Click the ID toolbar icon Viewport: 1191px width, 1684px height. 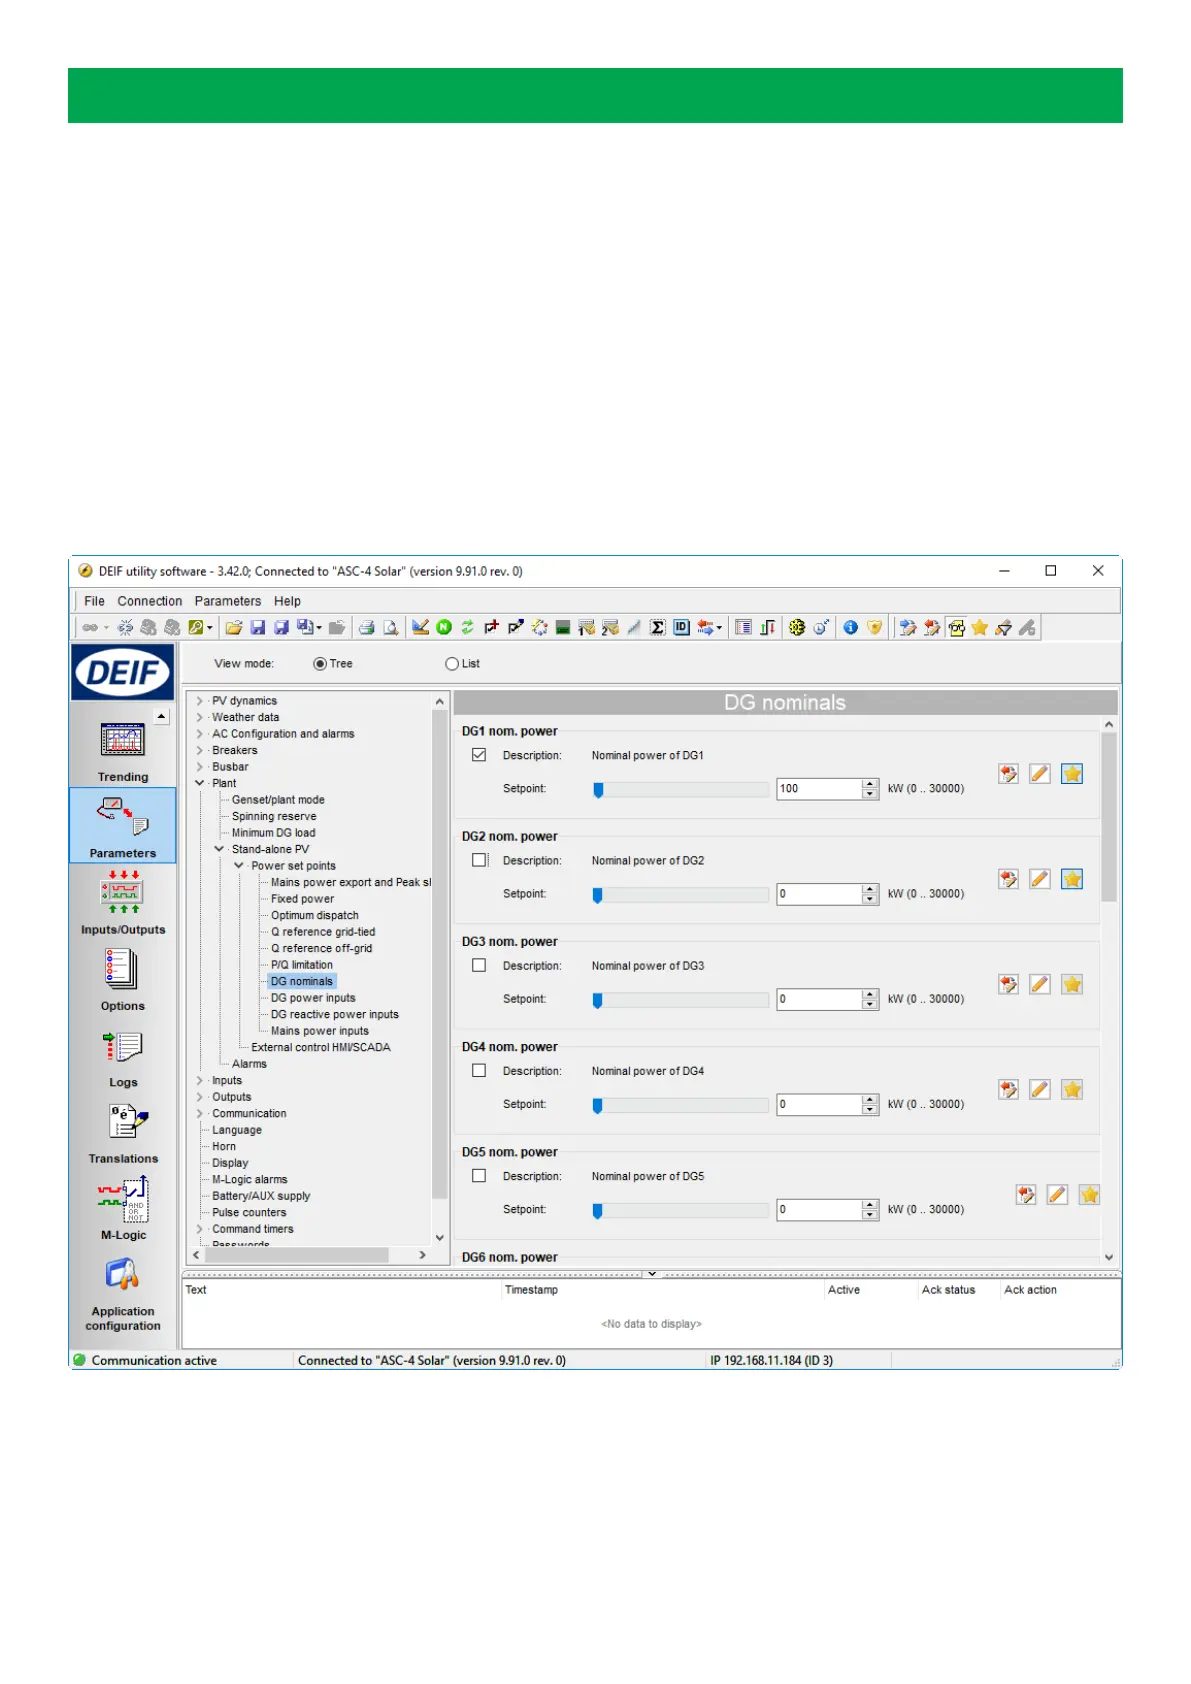pos(681,627)
